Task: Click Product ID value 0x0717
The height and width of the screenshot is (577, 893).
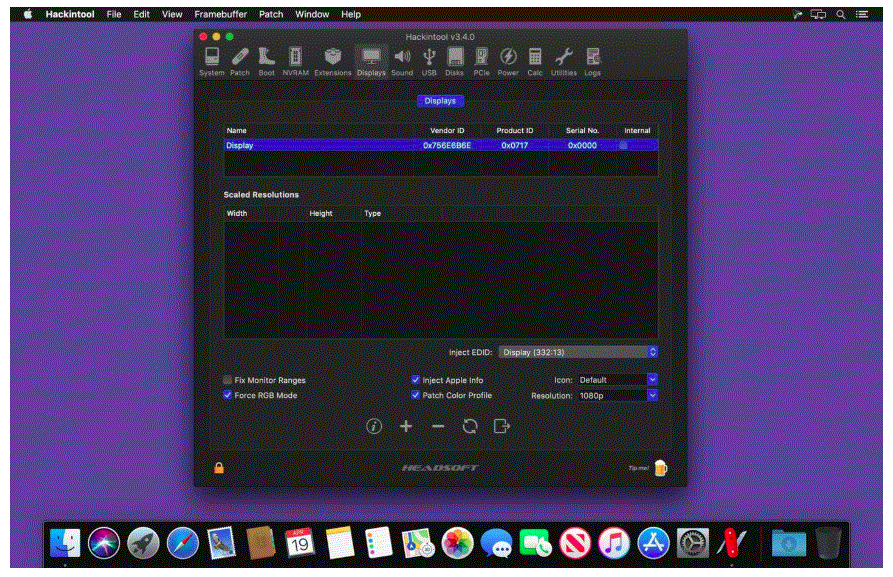Action: [x=515, y=145]
